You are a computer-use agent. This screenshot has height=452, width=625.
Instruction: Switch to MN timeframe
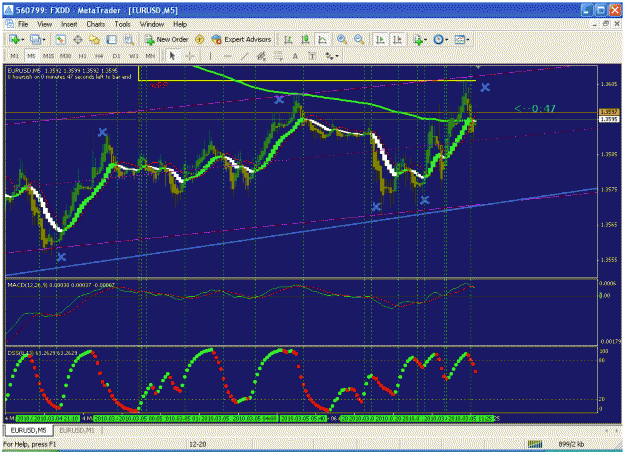click(150, 56)
